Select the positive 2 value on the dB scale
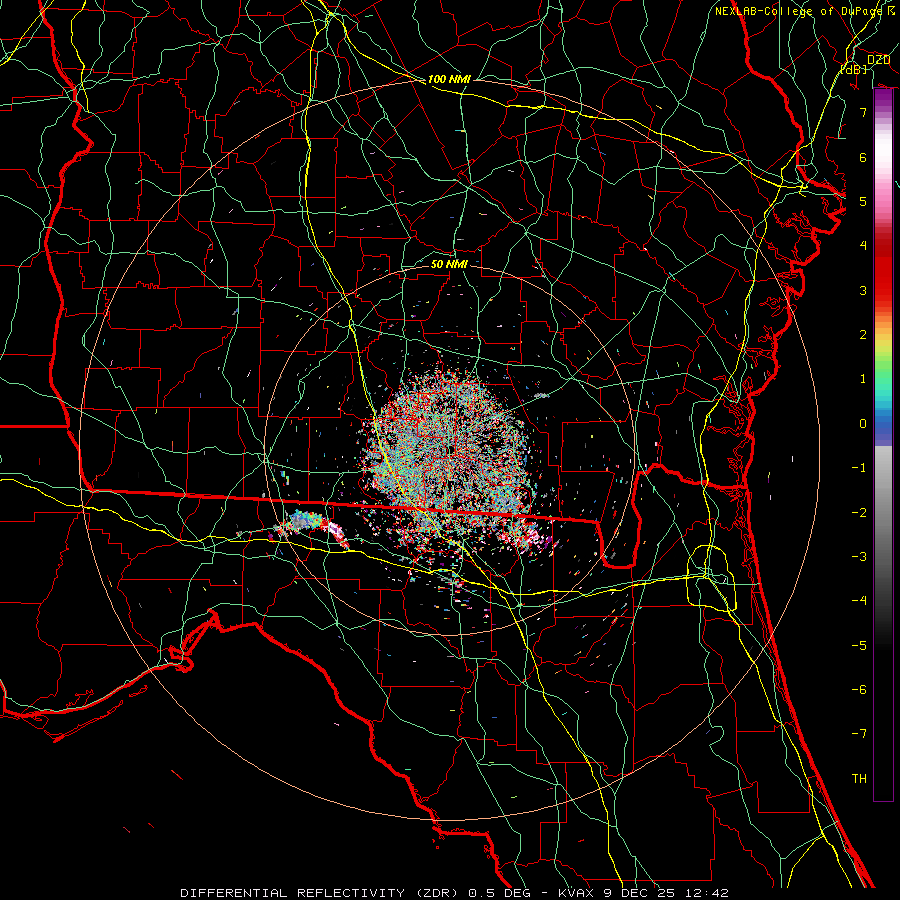 click(x=863, y=335)
